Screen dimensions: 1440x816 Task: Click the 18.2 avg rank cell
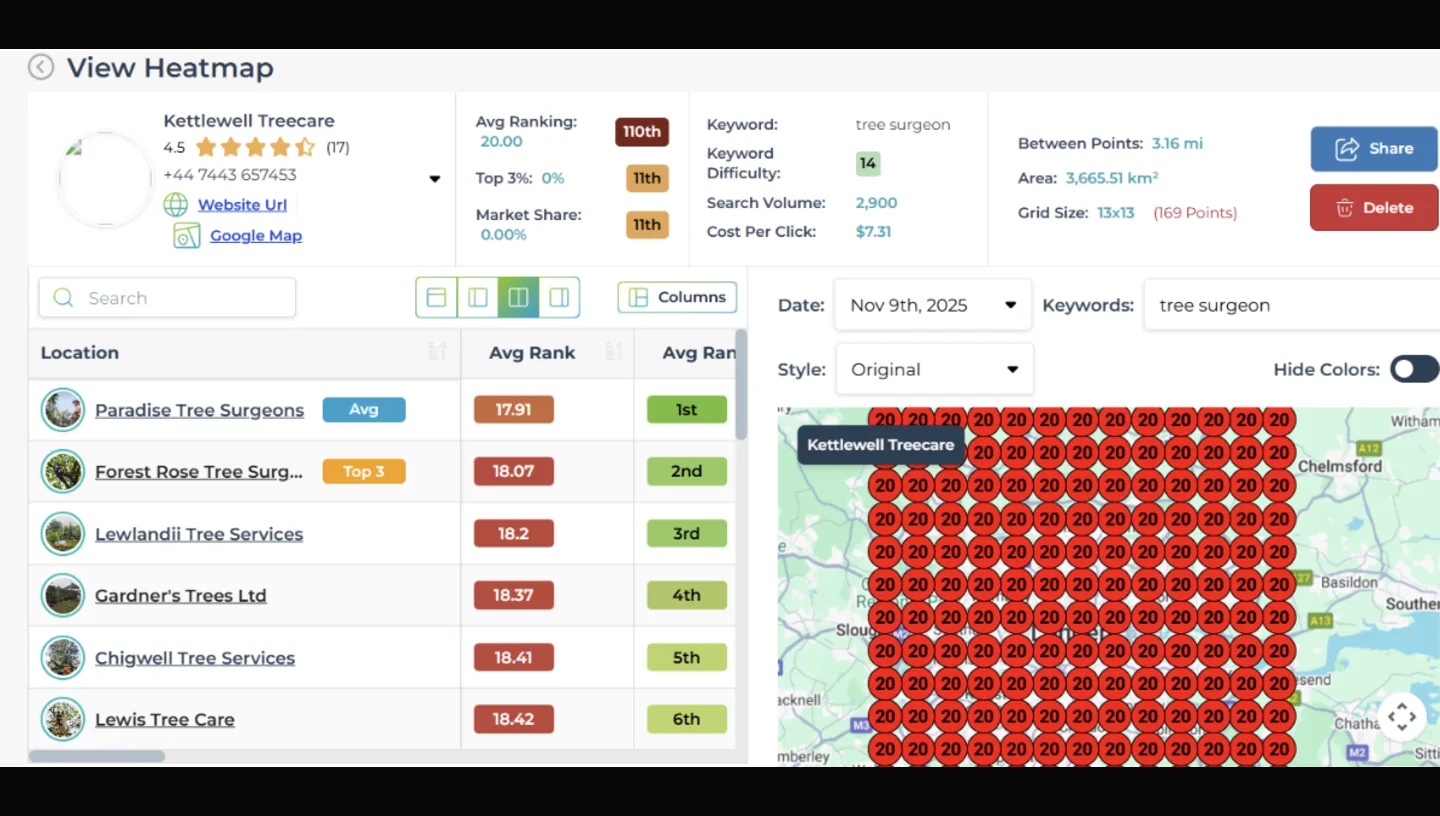[513, 534]
